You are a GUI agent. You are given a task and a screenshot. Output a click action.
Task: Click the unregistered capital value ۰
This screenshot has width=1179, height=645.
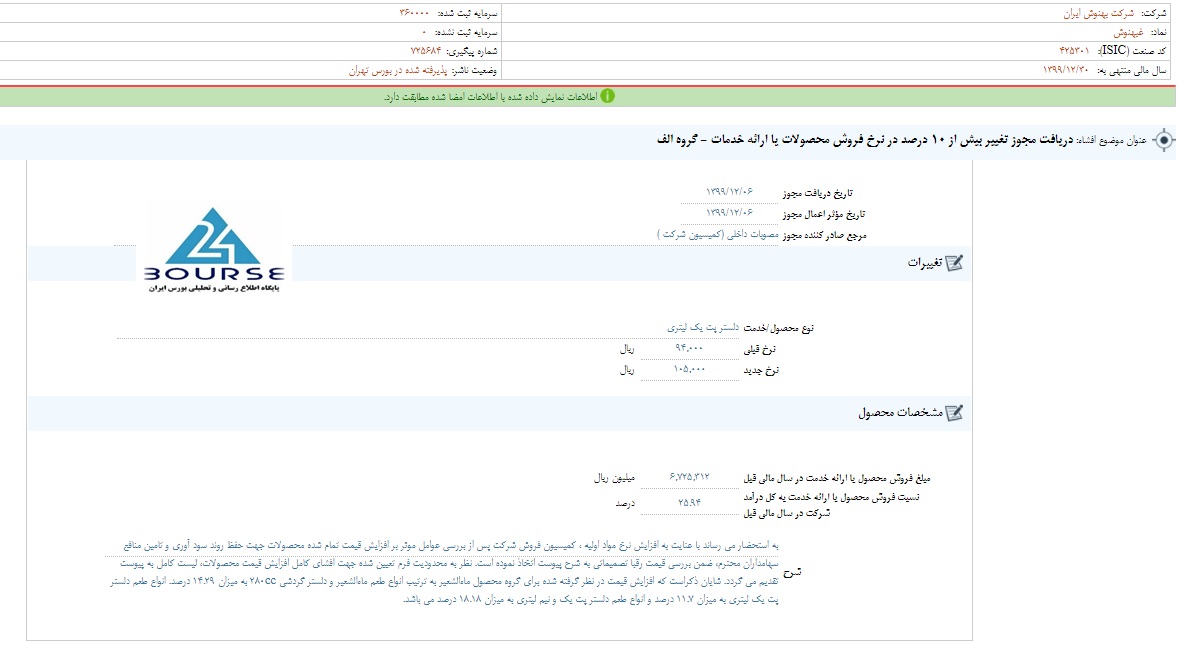point(424,32)
